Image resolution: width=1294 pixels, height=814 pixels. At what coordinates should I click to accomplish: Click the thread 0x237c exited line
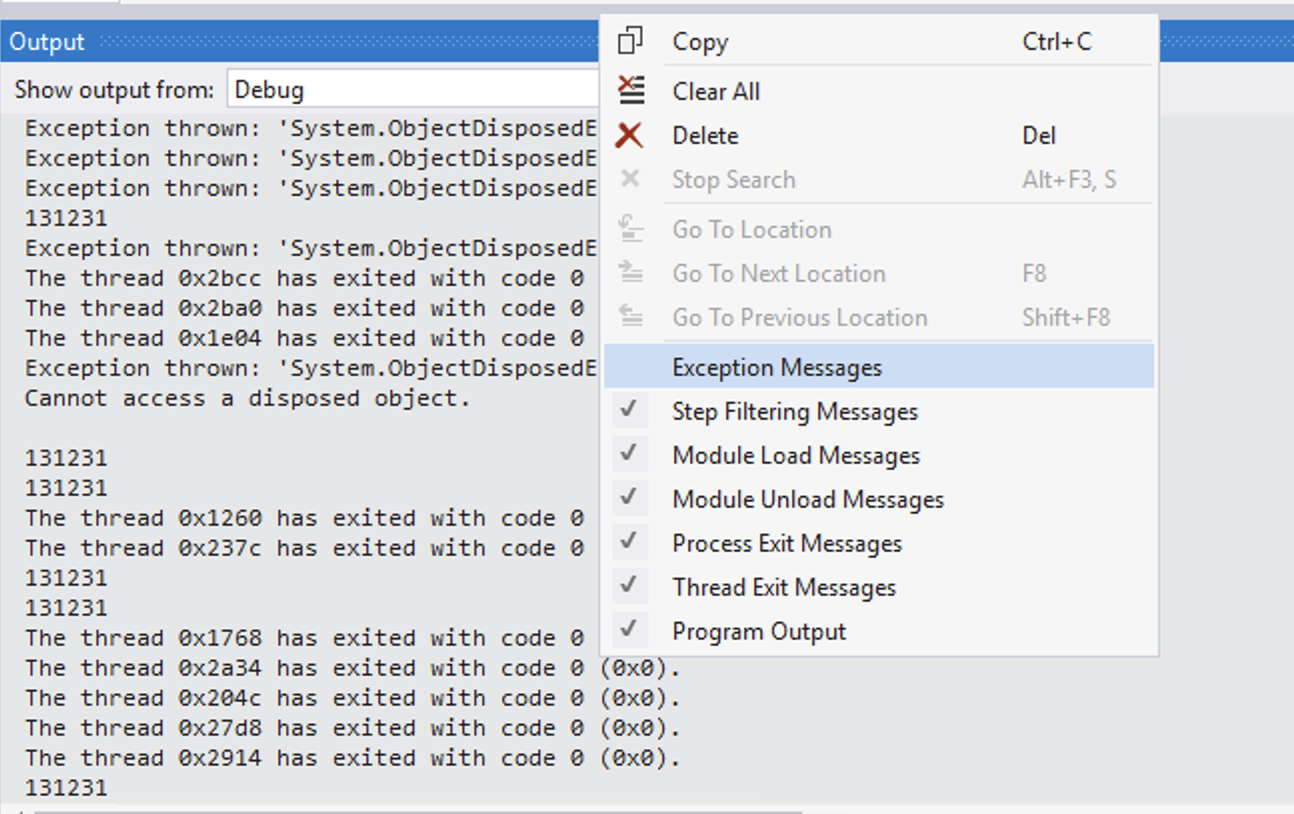click(x=304, y=548)
